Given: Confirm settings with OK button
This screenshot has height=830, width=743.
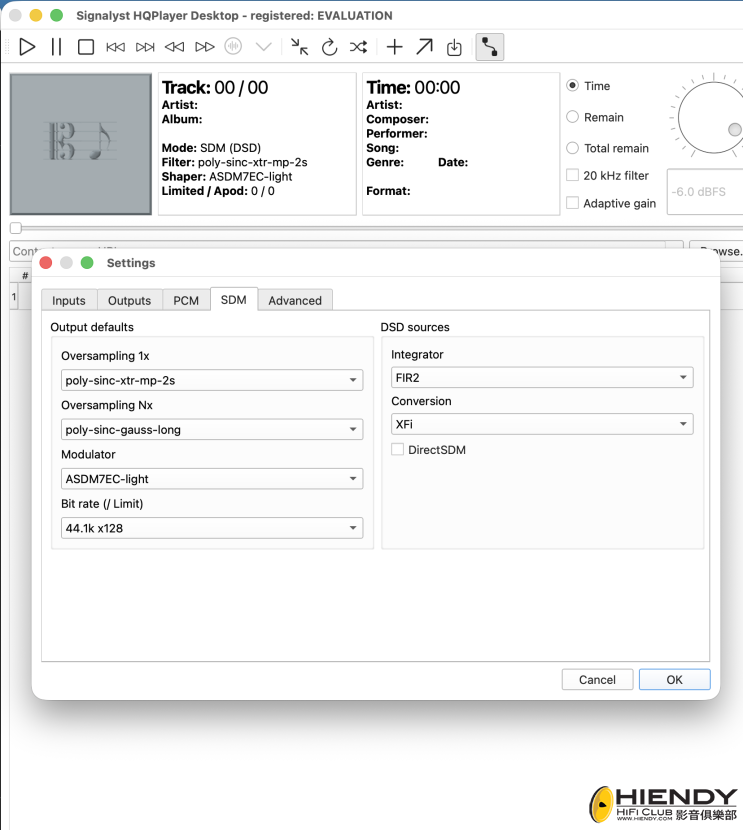Looking at the screenshot, I should 674,680.
